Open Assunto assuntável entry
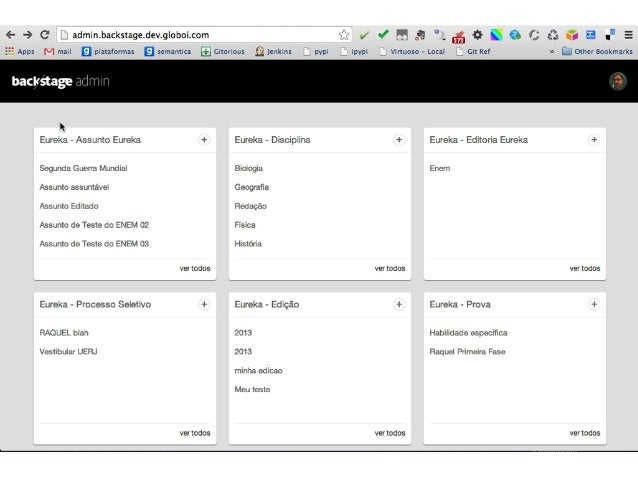638x479 pixels. pyautogui.click(x=74, y=187)
